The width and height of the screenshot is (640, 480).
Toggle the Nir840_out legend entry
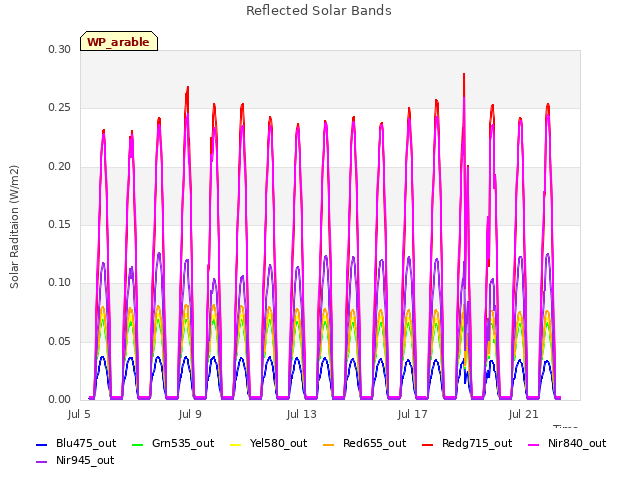(x=567, y=443)
